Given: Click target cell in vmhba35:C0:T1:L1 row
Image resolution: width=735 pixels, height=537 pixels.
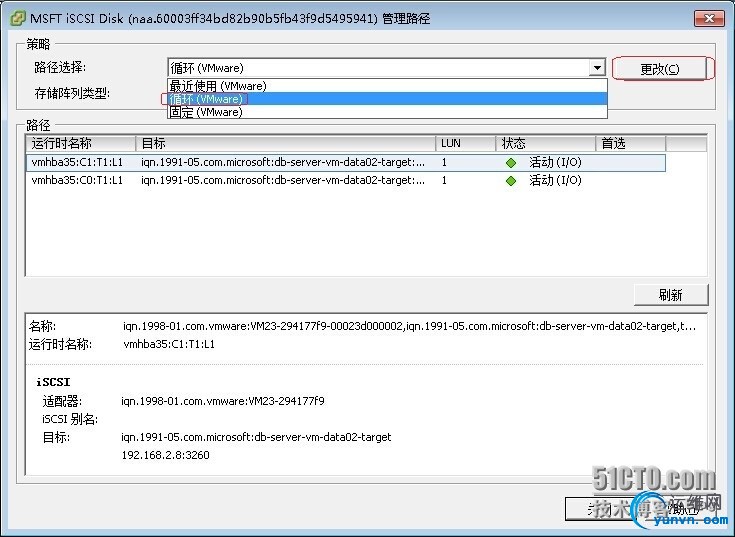Looking at the screenshot, I should coord(283,180).
